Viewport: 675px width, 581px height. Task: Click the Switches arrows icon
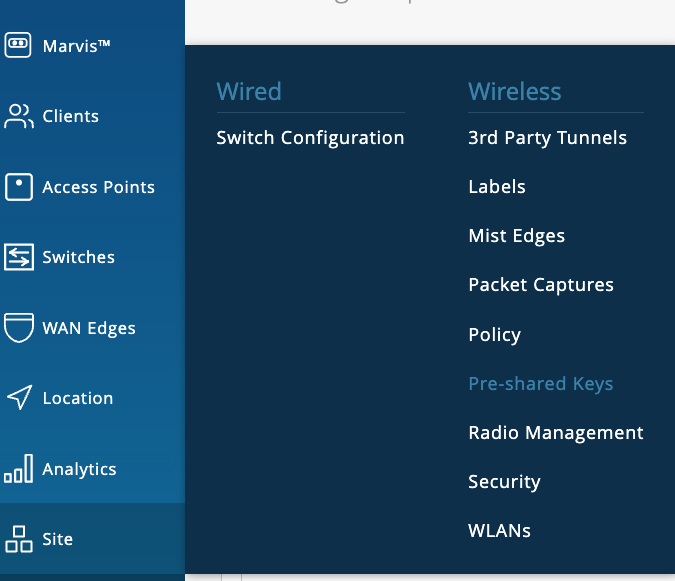[19, 257]
